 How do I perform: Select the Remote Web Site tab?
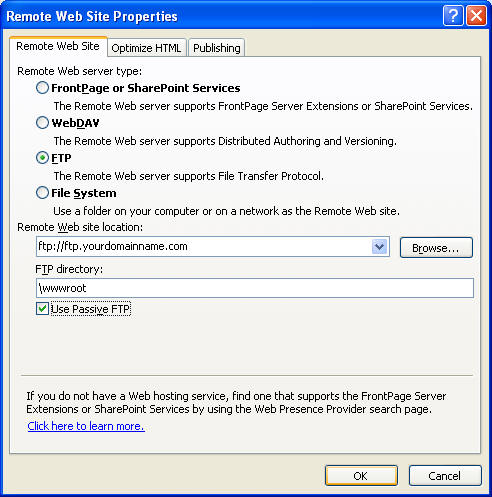coord(58,46)
